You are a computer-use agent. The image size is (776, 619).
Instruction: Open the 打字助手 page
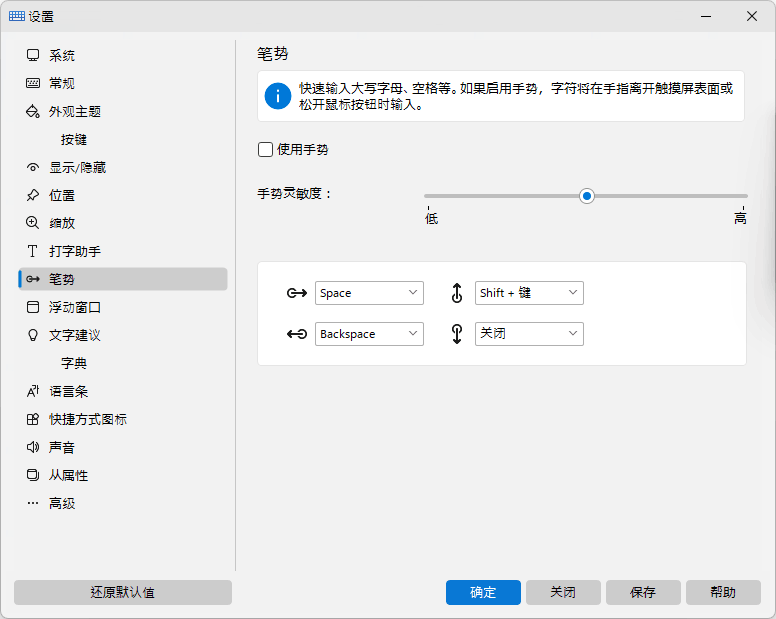click(123, 251)
